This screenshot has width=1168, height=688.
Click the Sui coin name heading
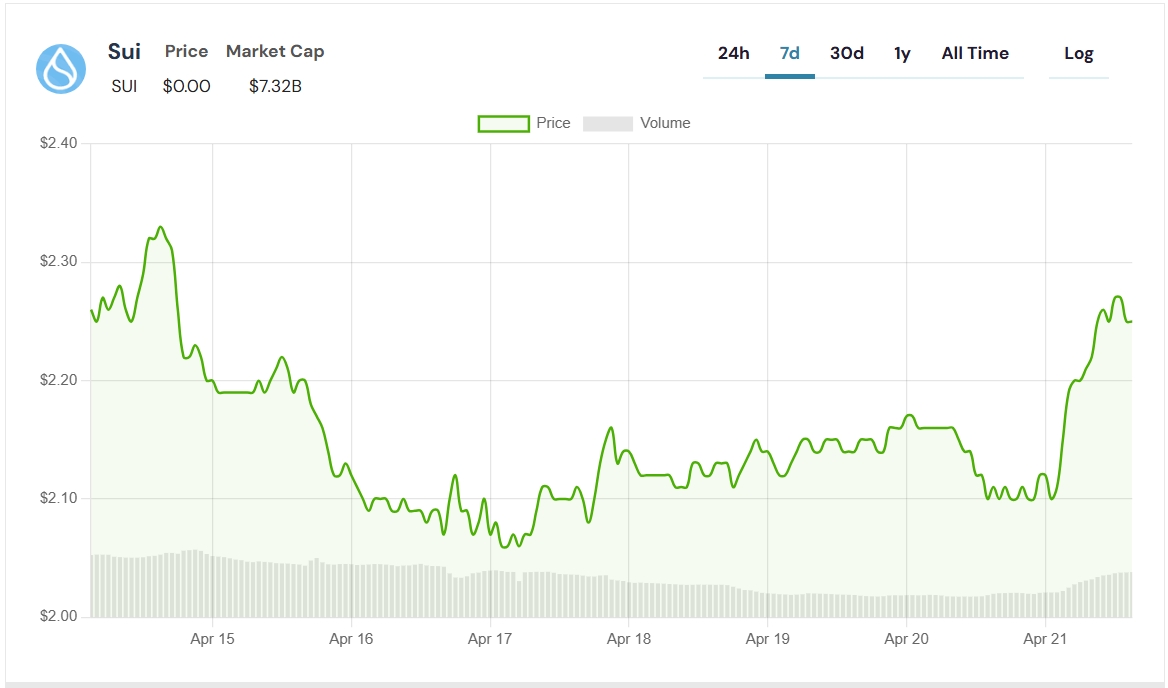pos(124,51)
